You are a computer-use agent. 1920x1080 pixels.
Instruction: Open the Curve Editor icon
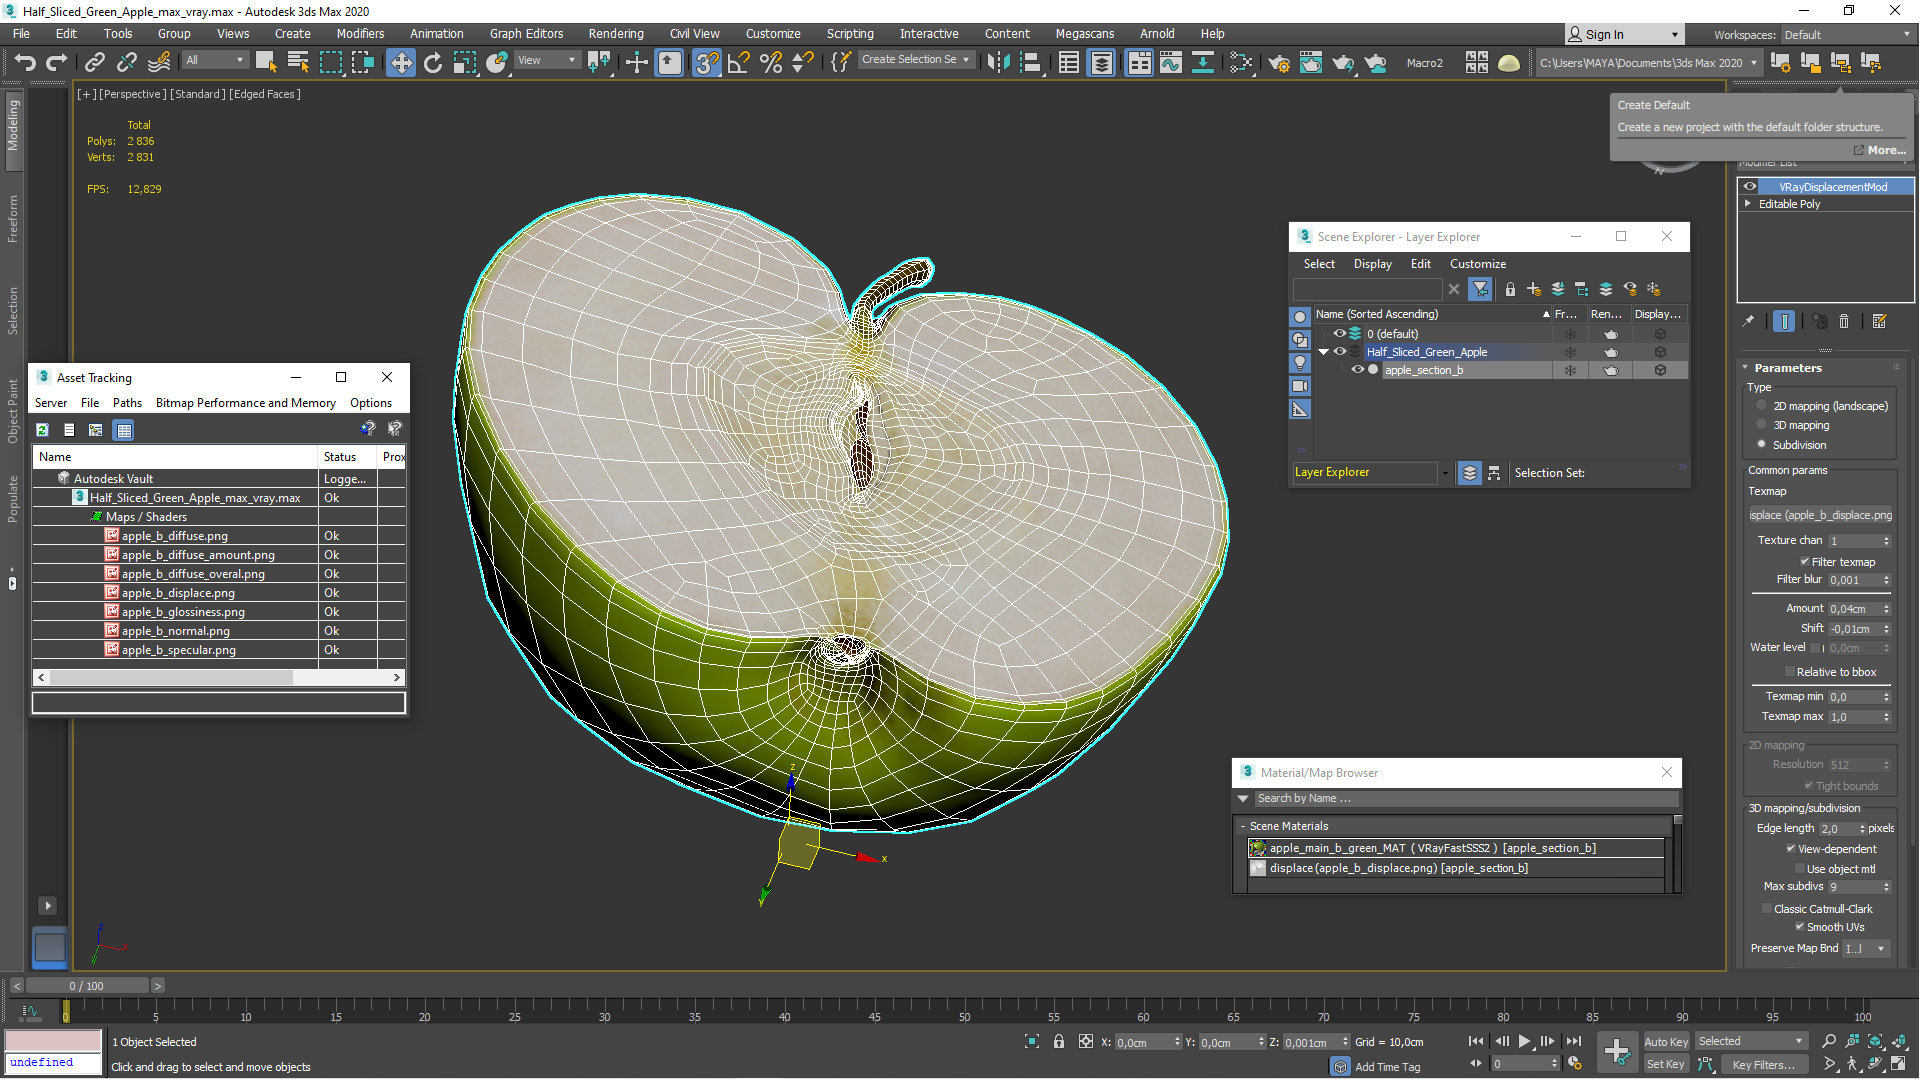click(x=1170, y=62)
